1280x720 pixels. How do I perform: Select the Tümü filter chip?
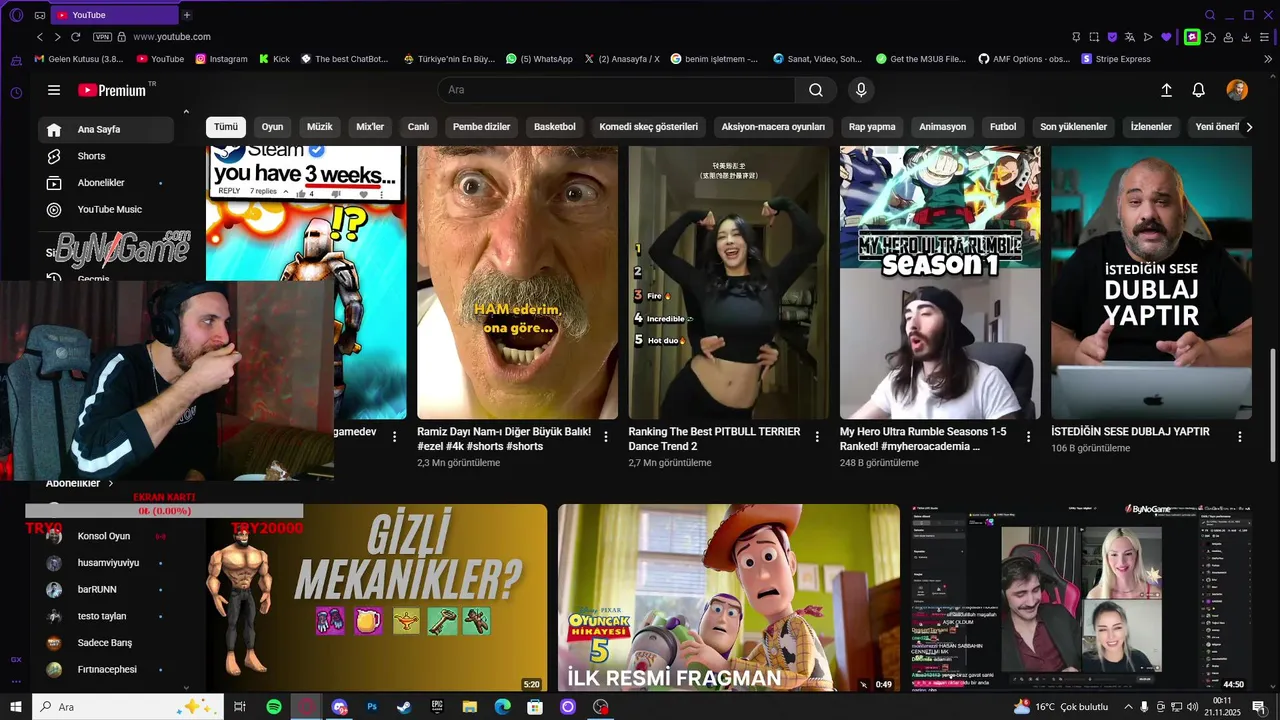click(226, 127)
